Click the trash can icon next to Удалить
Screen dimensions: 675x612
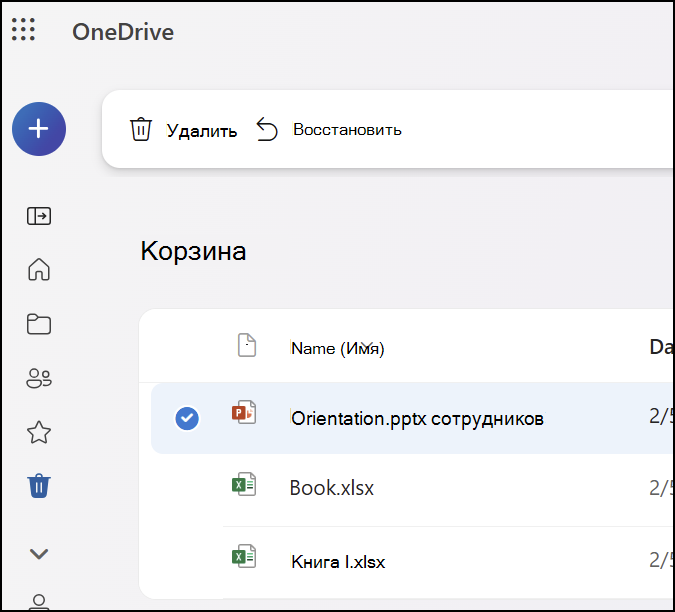pyautogui.click(x=141, y=129)
